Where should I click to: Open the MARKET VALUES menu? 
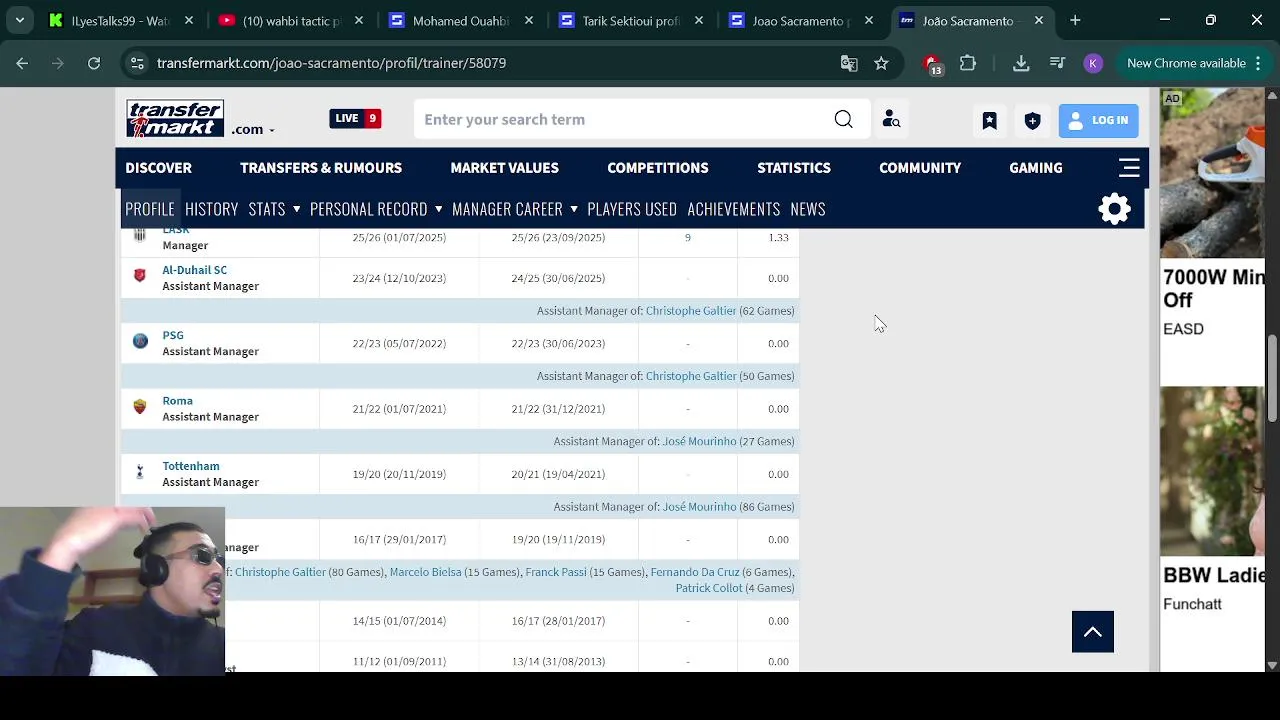coord(504,168)
